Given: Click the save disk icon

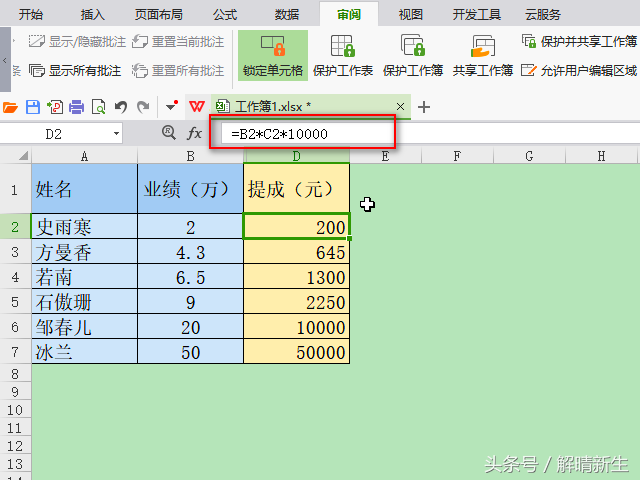Looking at the screenshot, I should click(x=33, y=107).
